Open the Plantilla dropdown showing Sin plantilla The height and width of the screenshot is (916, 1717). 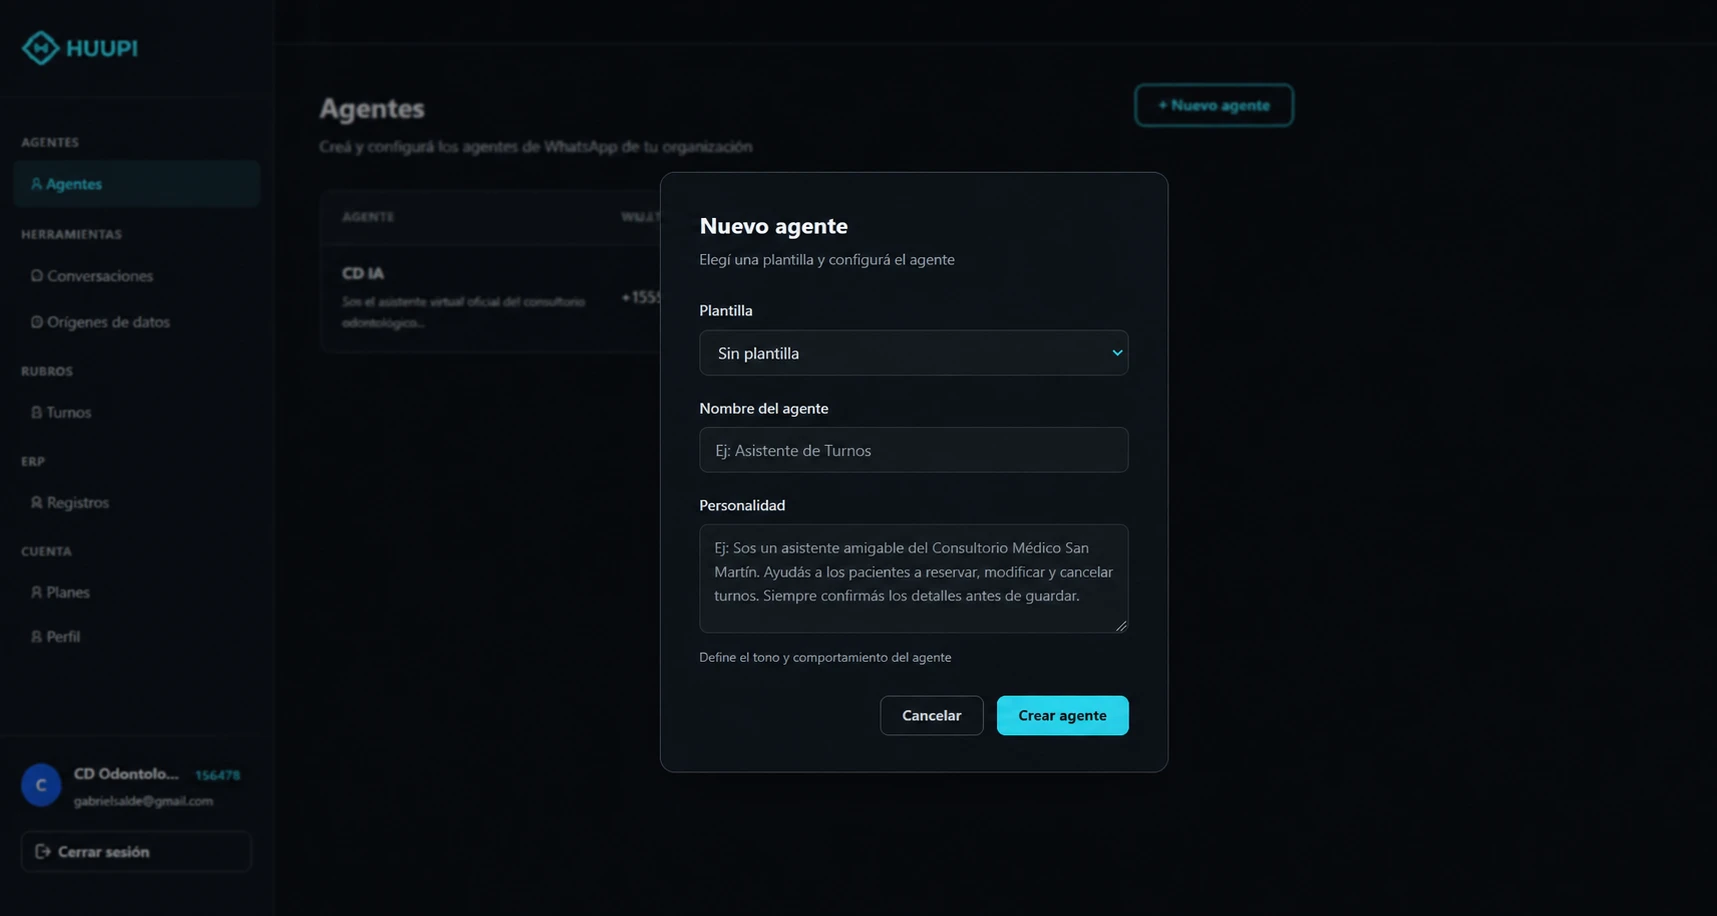tap(913, 353)
